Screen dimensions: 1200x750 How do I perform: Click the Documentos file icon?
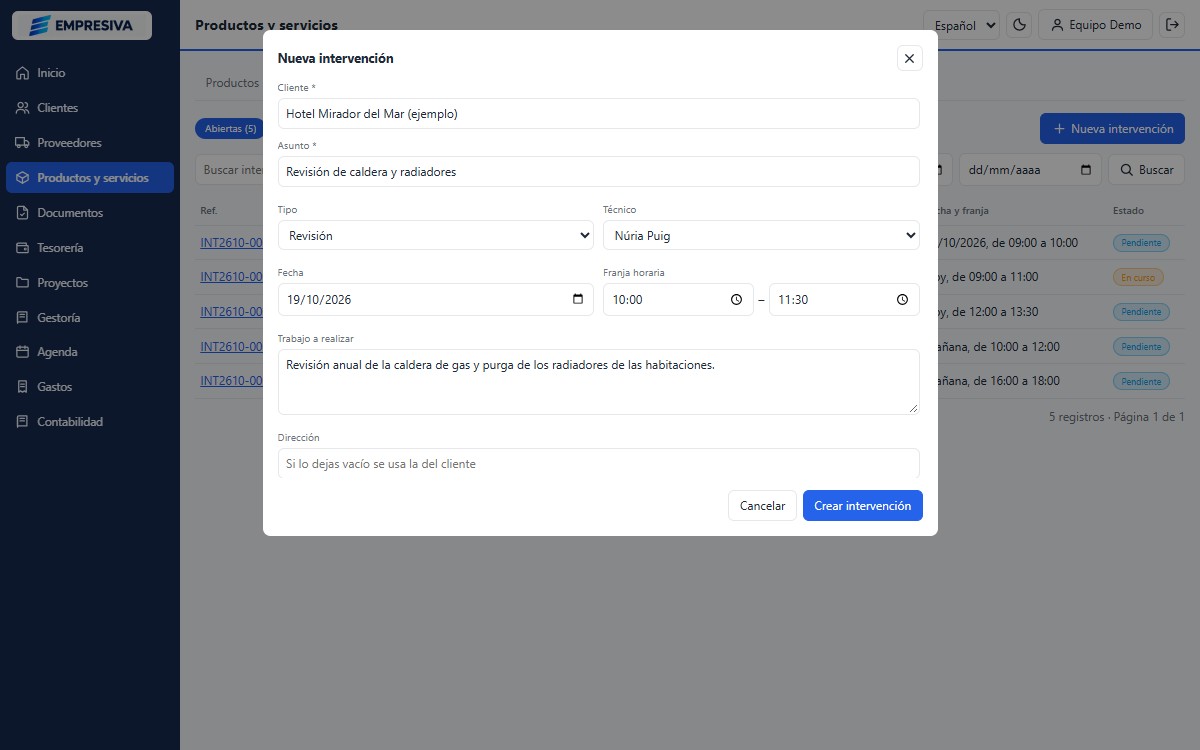(22, 213)
